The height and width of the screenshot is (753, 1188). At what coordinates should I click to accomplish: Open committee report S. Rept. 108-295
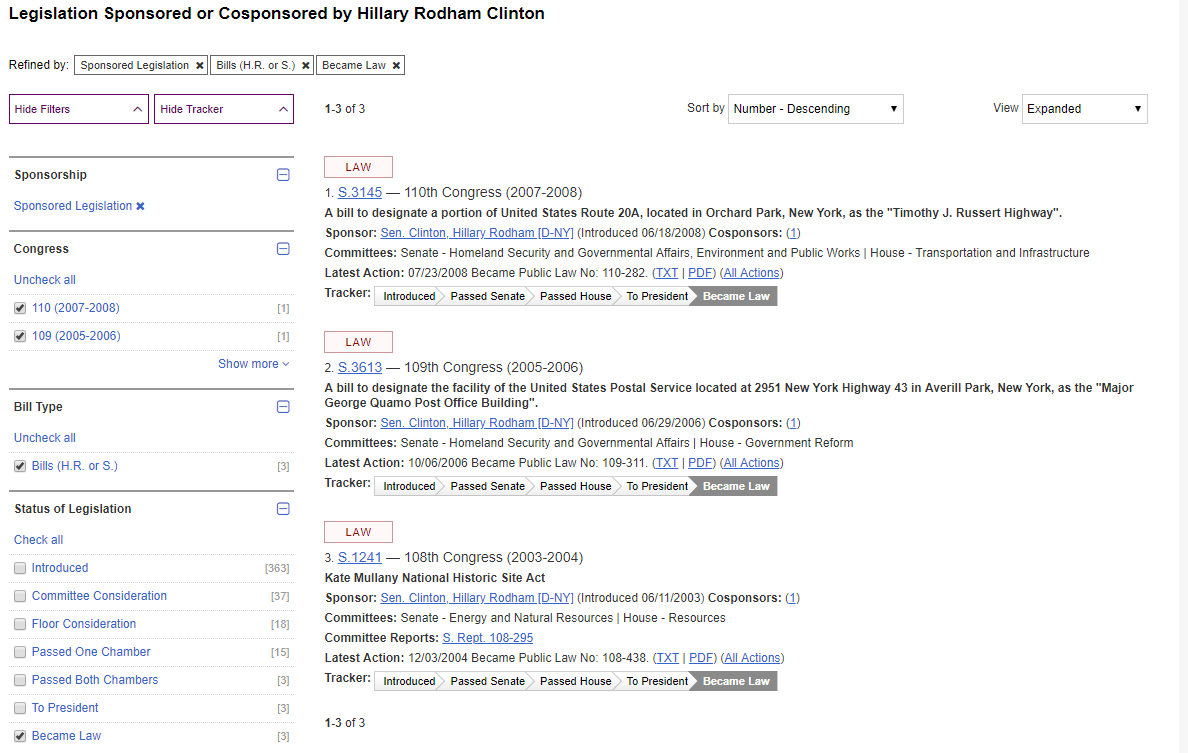tap(488, 639)
